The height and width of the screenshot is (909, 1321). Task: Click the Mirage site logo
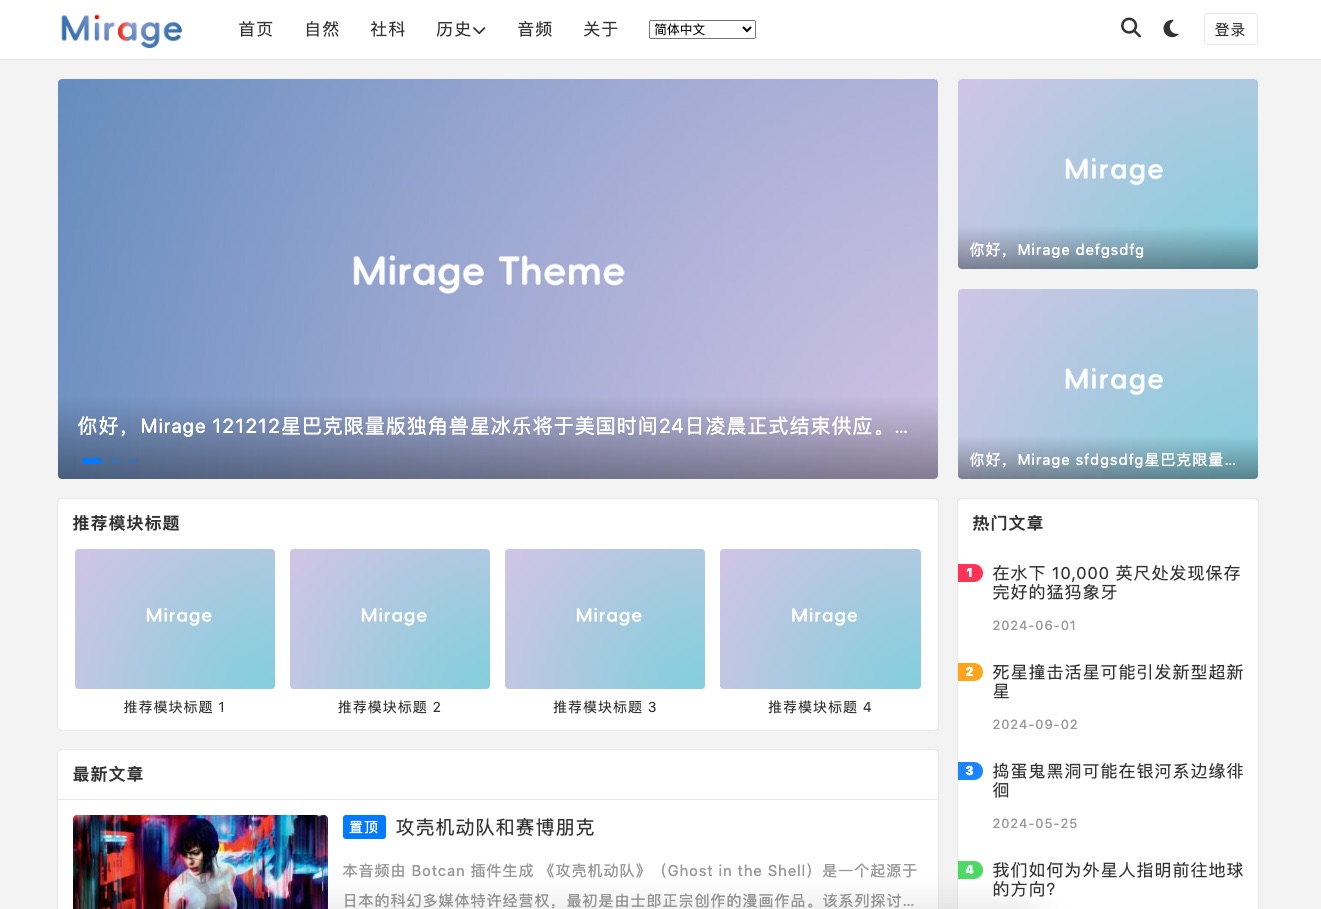point(121,30)
